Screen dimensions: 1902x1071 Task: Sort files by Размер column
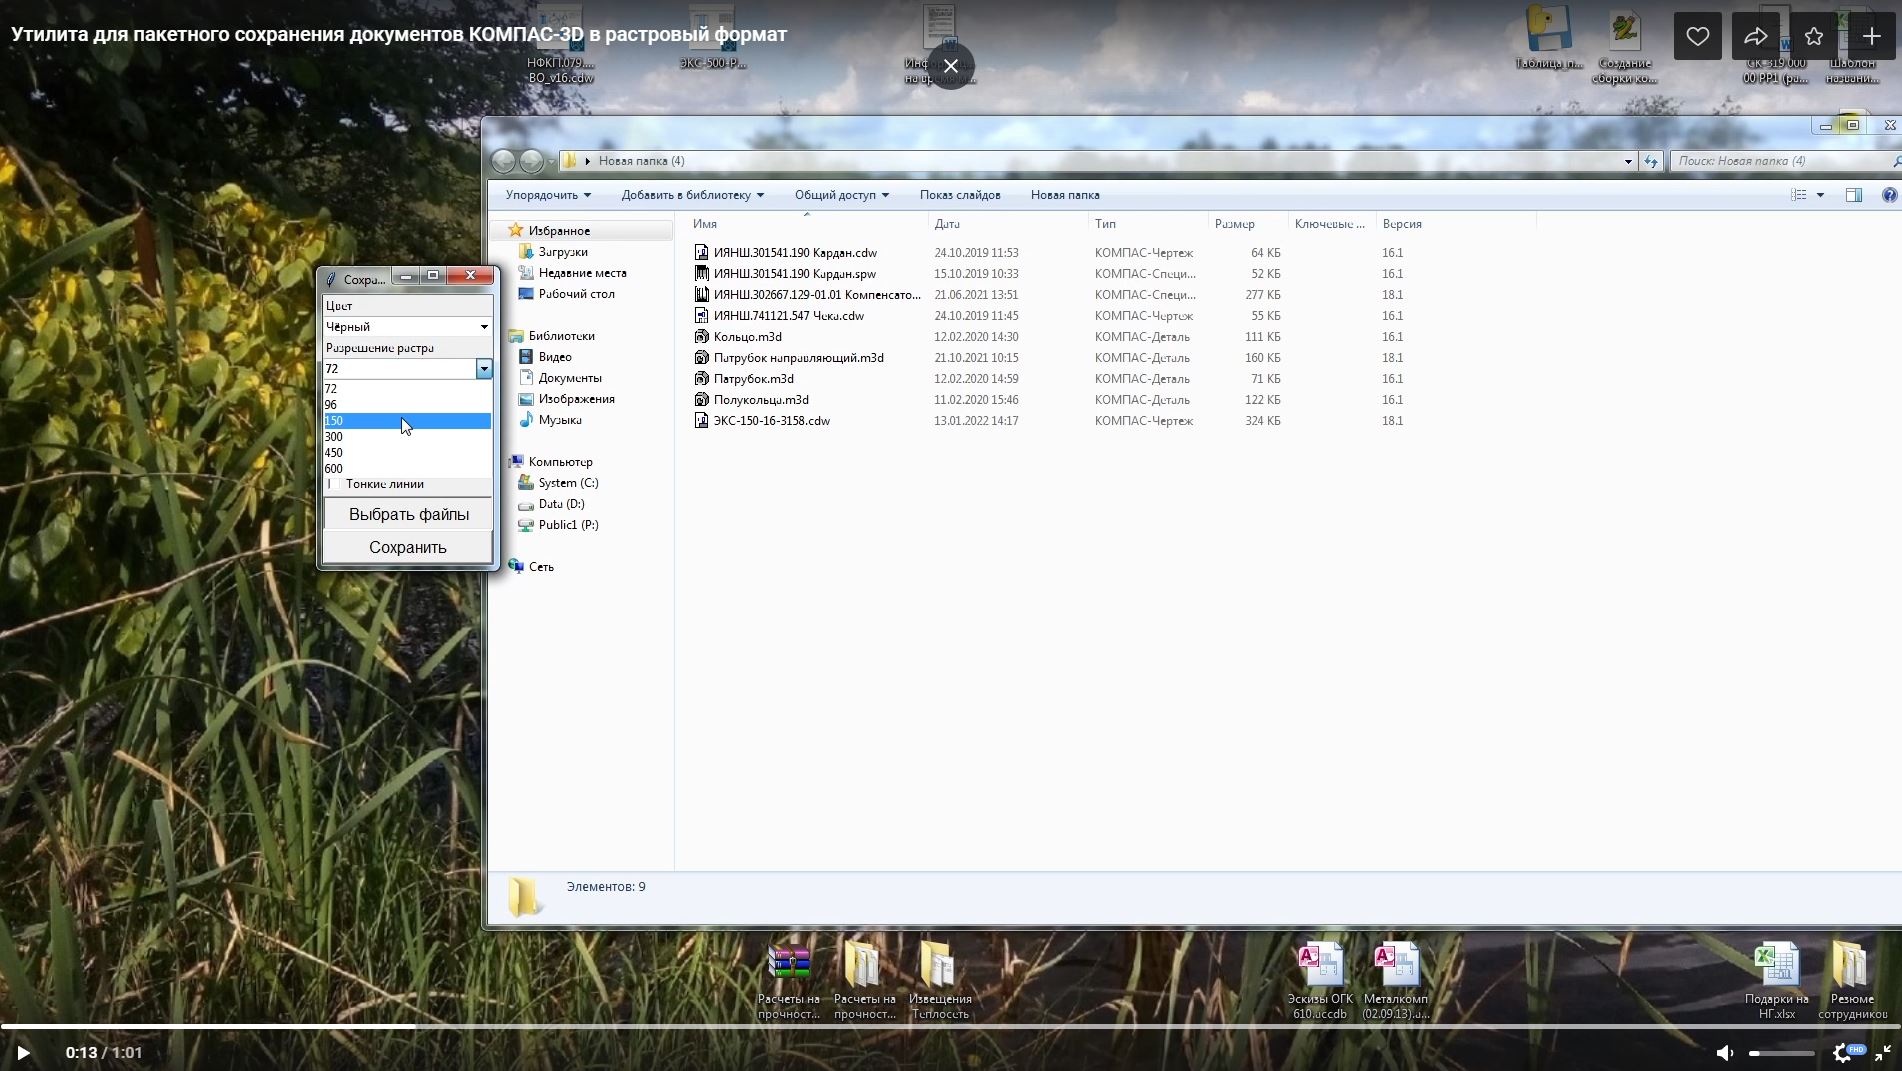pos(1248,224)
